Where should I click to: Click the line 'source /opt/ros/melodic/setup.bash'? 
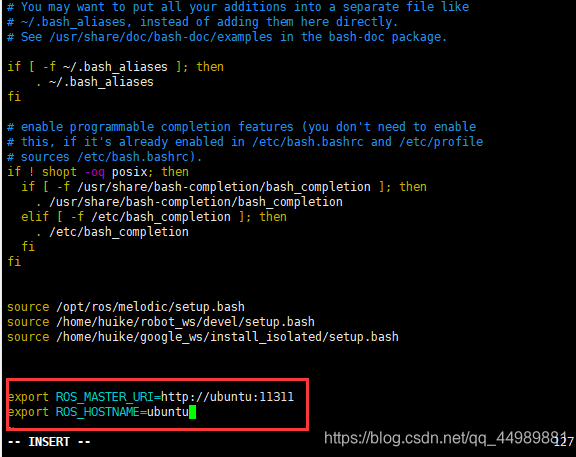pos(126,307)
